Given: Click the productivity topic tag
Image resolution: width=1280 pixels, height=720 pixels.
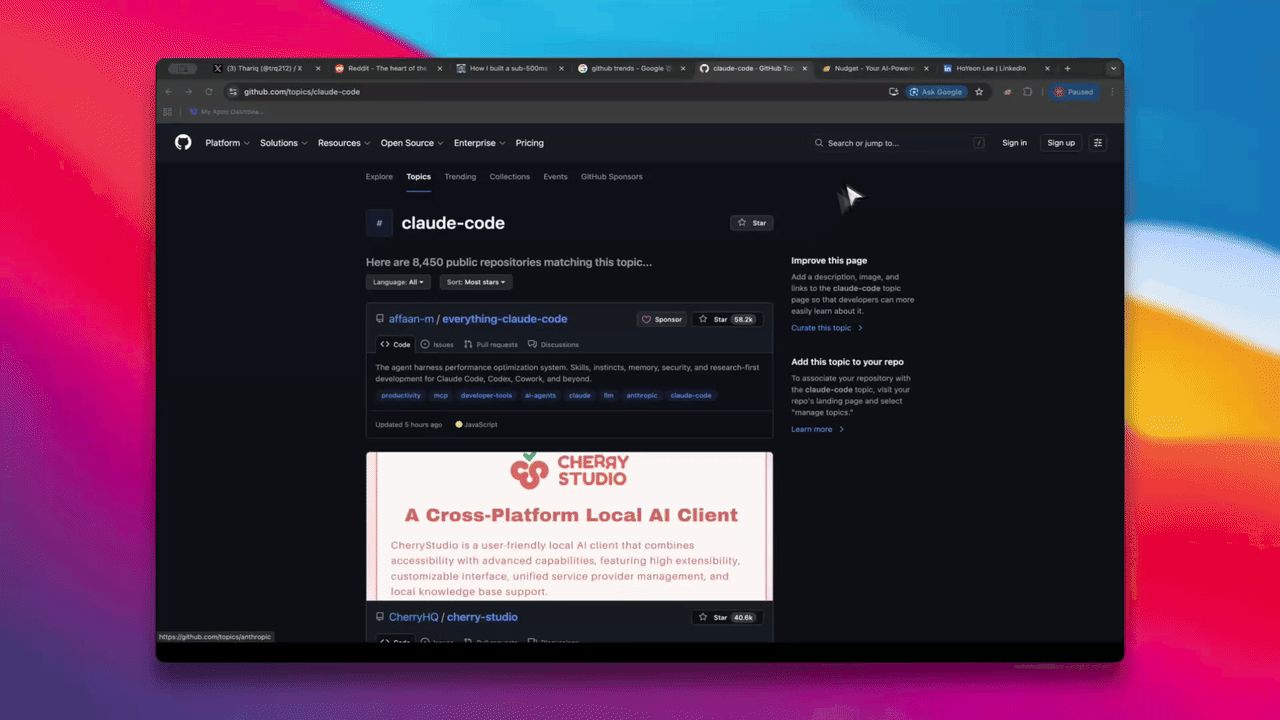Looking at the screenshot, I should click(401, 396).
